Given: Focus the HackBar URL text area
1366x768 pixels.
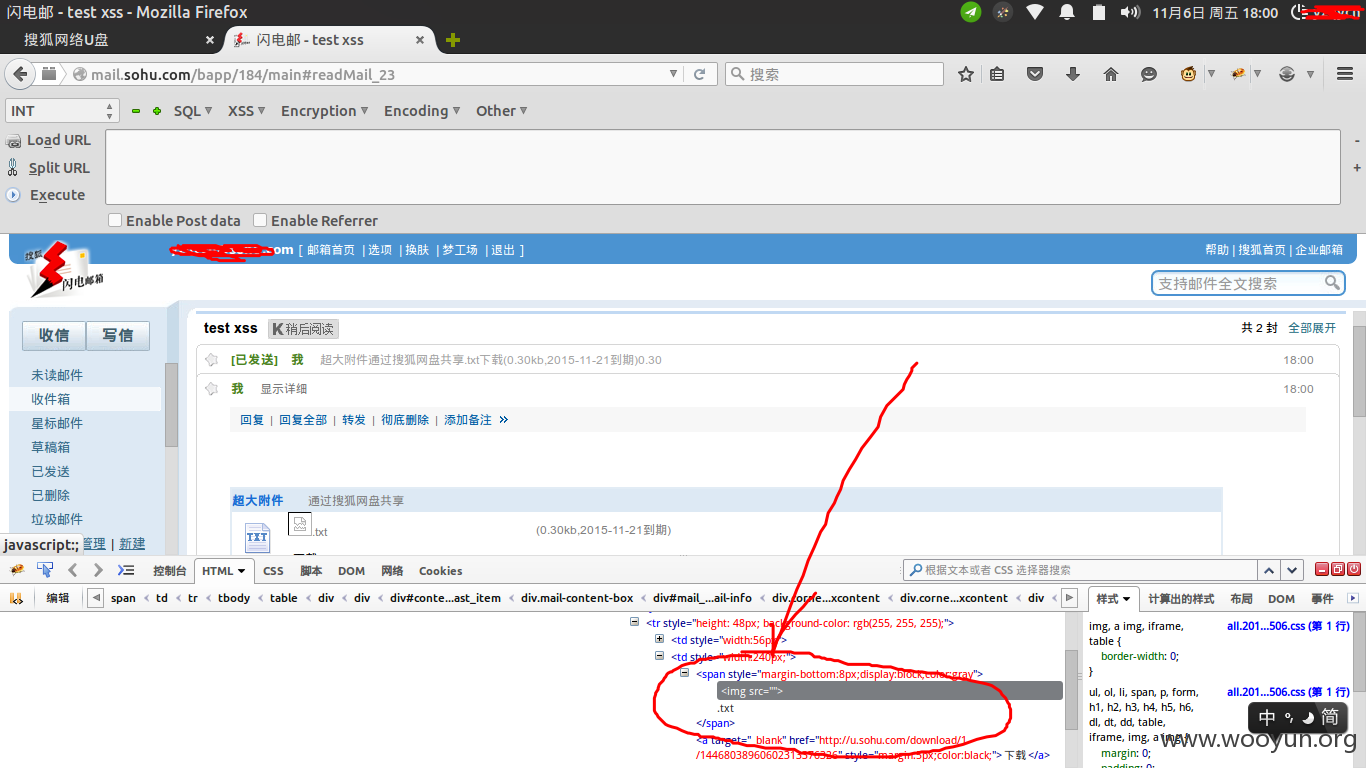Looking at the screenshot, I should pyautogui.click(x=723, y=167).
